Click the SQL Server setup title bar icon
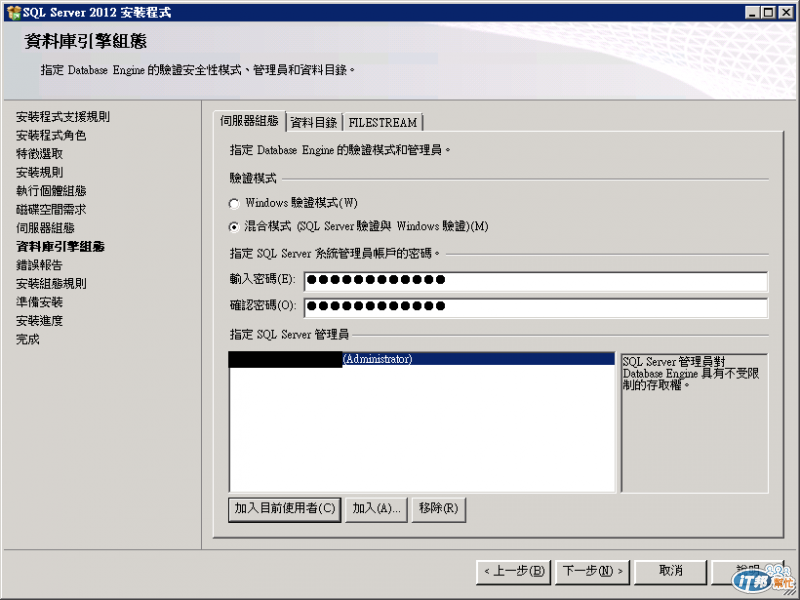This screenshot has width=800, height=600. 14,12
